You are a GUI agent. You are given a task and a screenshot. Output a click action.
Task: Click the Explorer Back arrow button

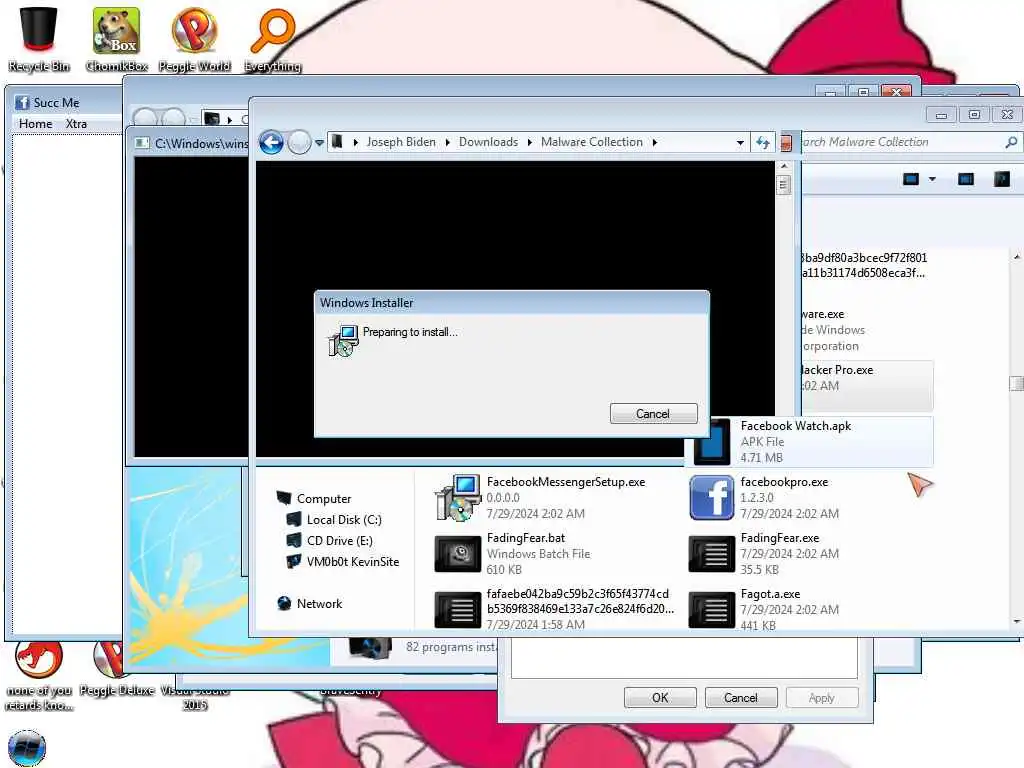coord(271,142)
